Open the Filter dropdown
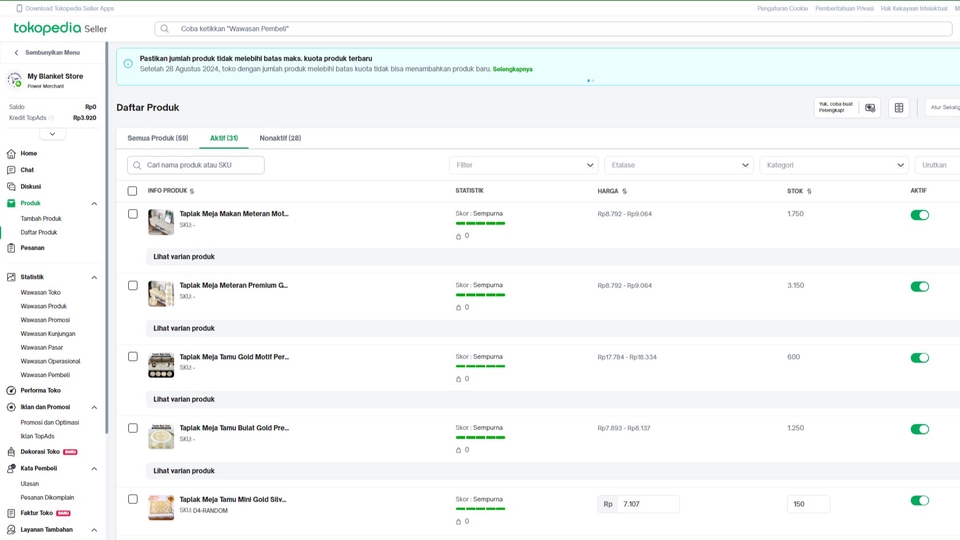The height and width of the screenshot is (540, 960). [x=524, y=165]
